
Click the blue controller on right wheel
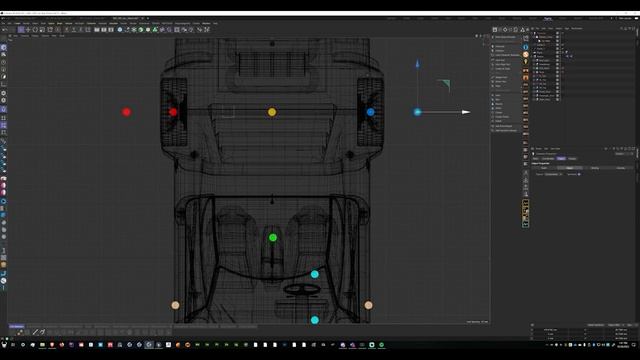370,112
